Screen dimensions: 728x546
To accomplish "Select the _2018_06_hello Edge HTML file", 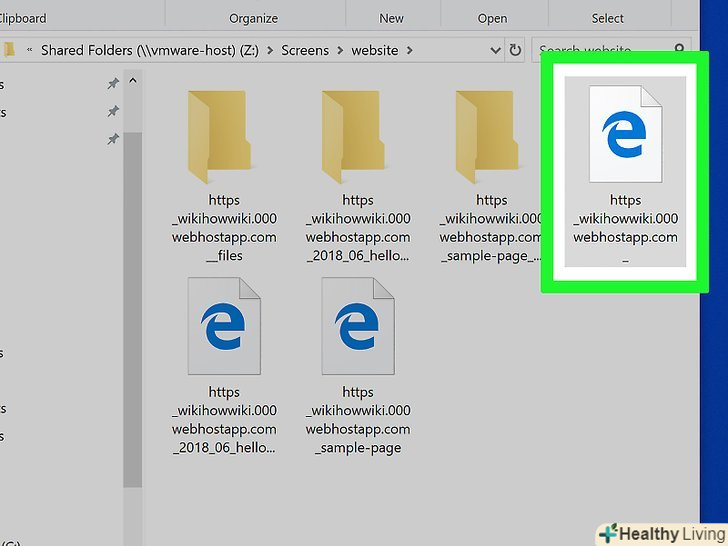I will coord(224,326).
